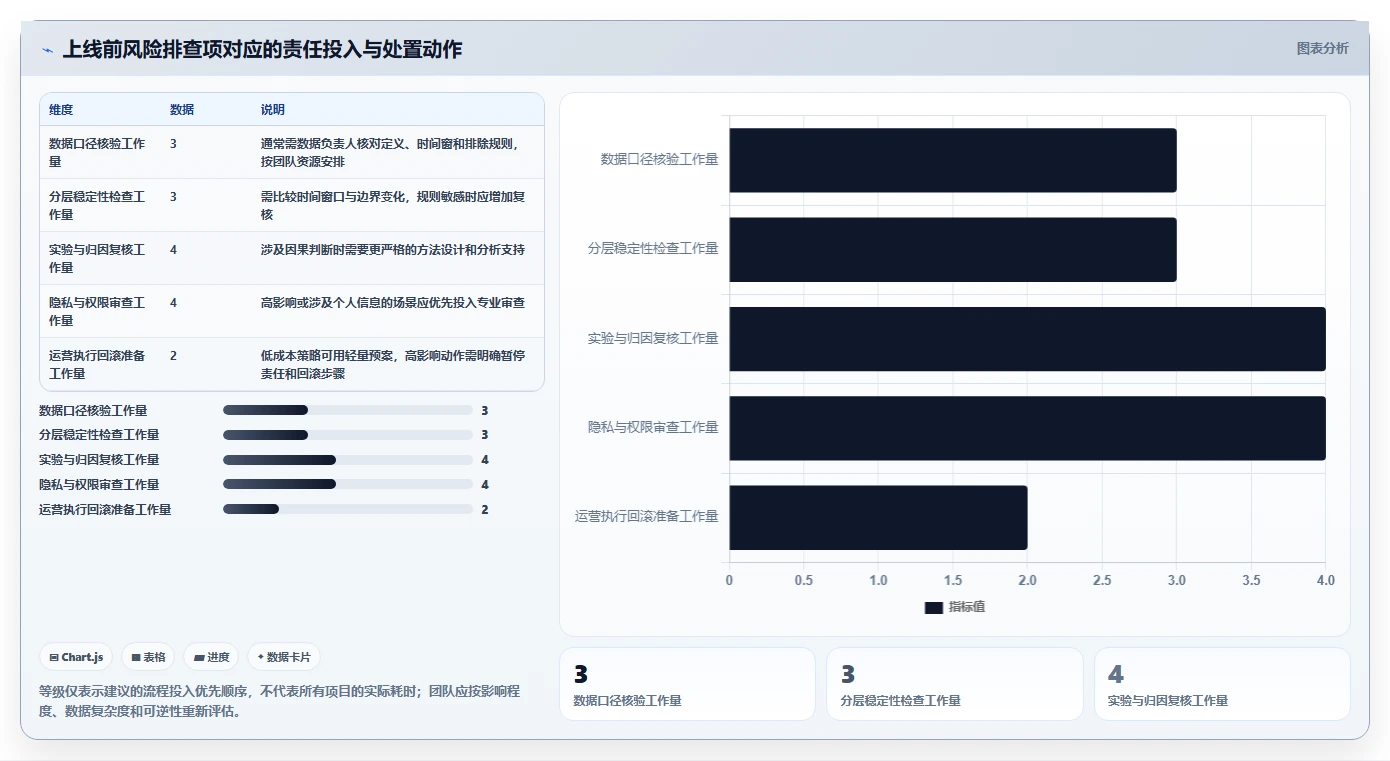Image resolution: width=1390 pixels, height=761 pixels.
Task: Select table cell 分层稳定性检查工作量
Action: 98,205
